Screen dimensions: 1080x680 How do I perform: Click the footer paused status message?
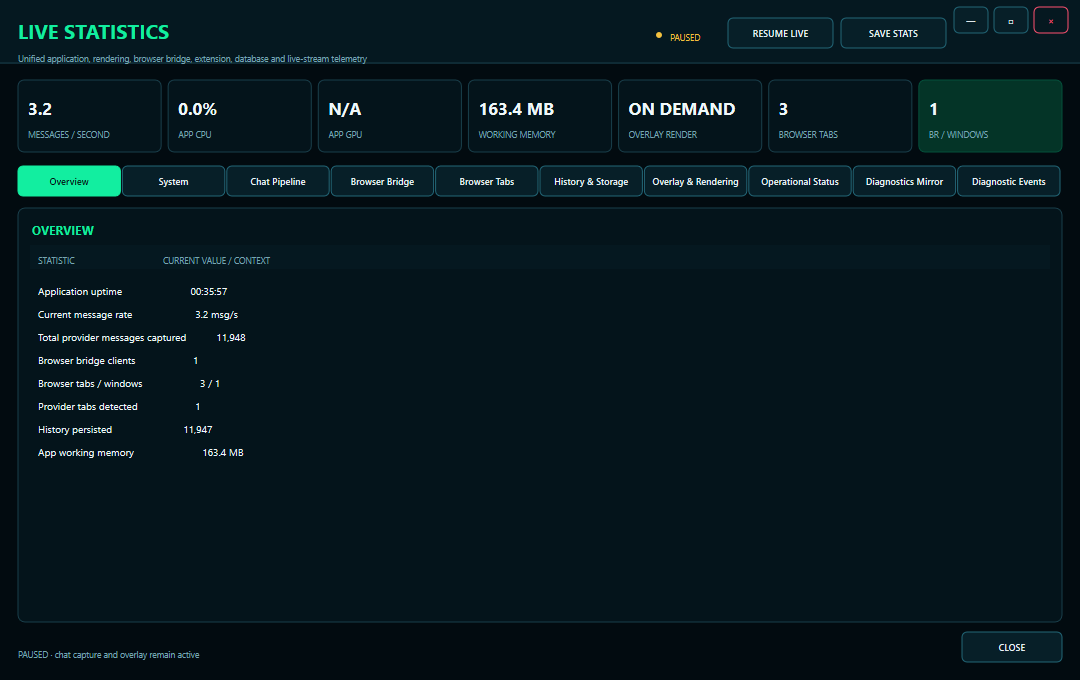(x=109, y=655)
